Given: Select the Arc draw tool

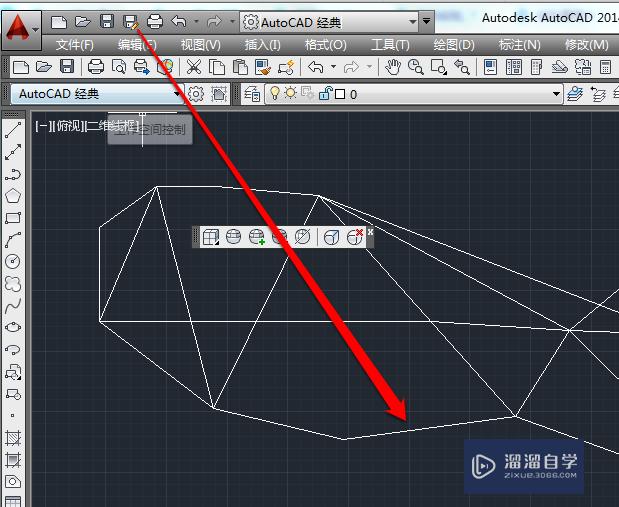Looking at the screenshot, I should click(x=13, y=240).
